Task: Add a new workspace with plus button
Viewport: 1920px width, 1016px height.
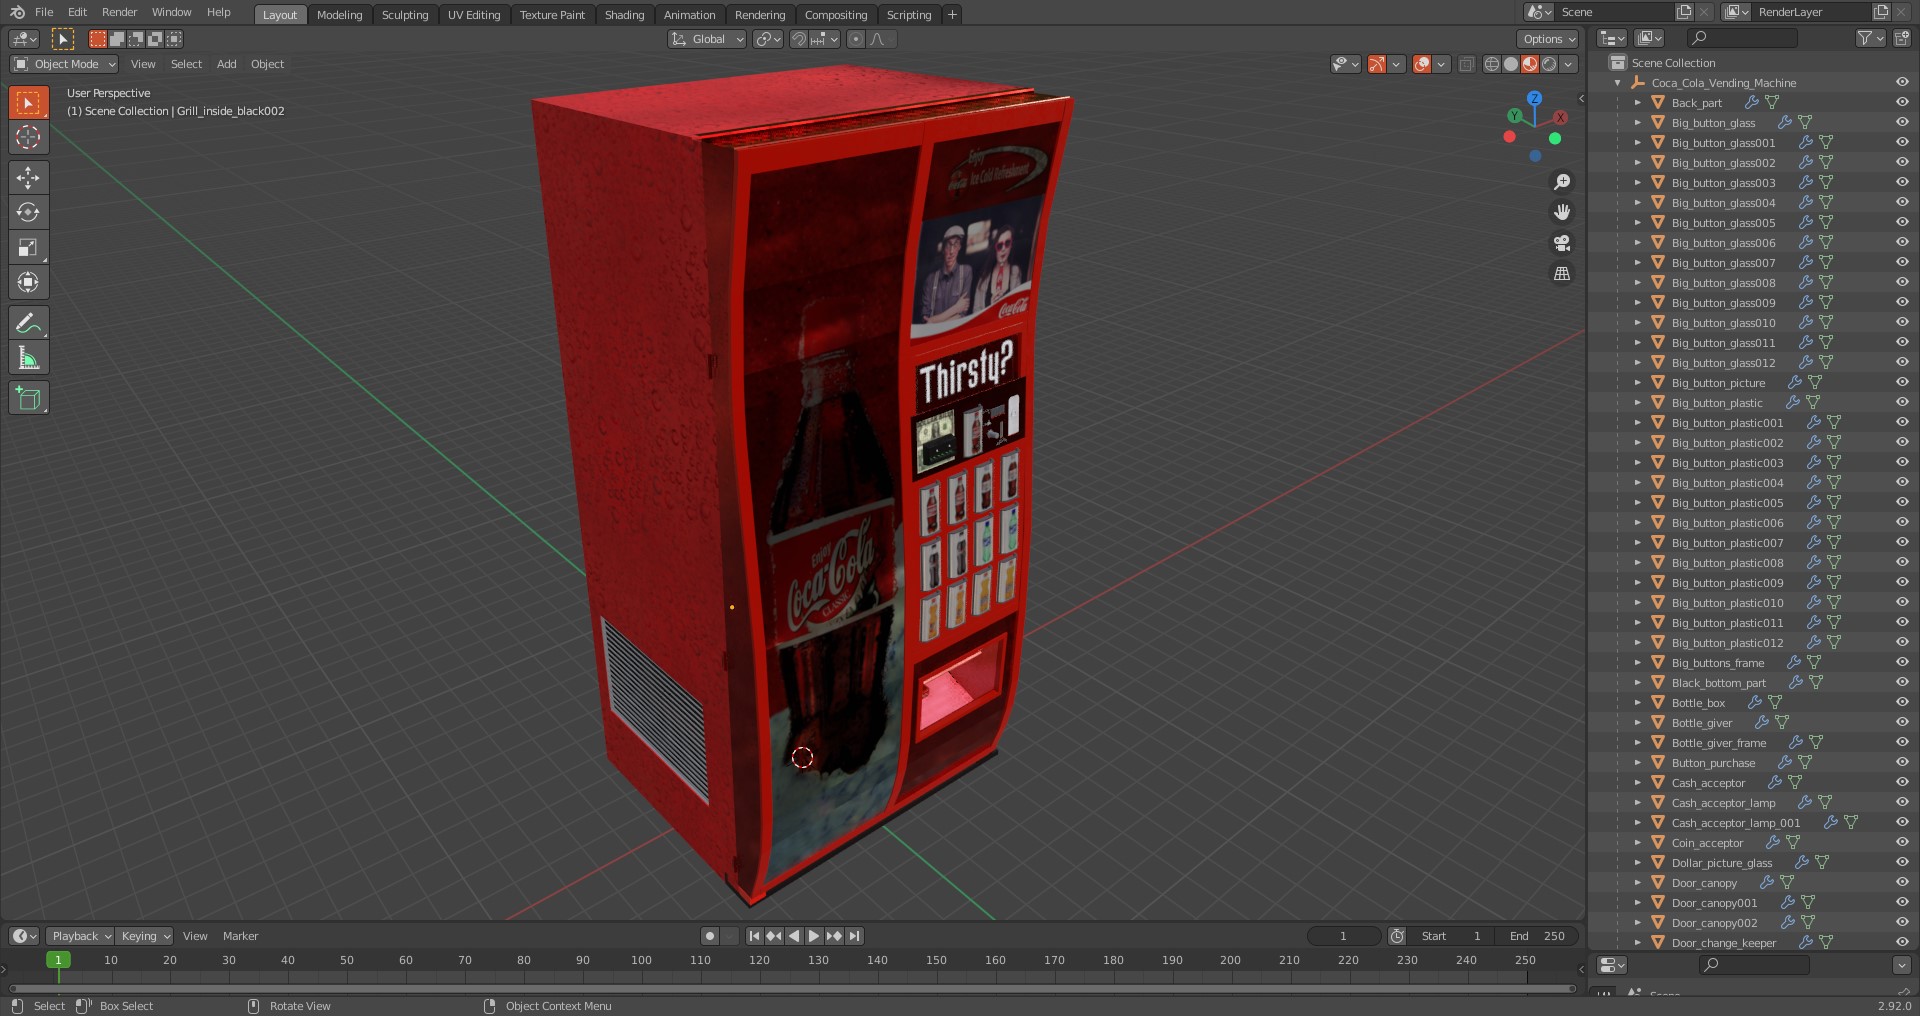Action: tap(952, 15)
